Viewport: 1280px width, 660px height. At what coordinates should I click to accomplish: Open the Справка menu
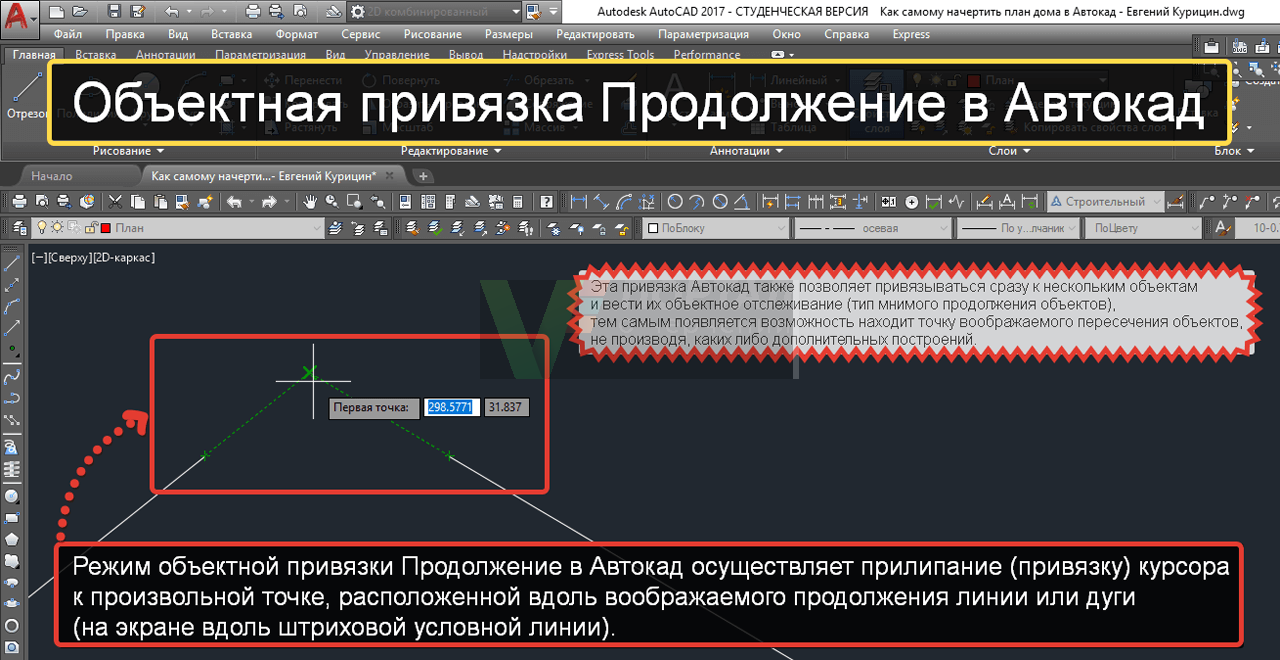pos(847,34)
